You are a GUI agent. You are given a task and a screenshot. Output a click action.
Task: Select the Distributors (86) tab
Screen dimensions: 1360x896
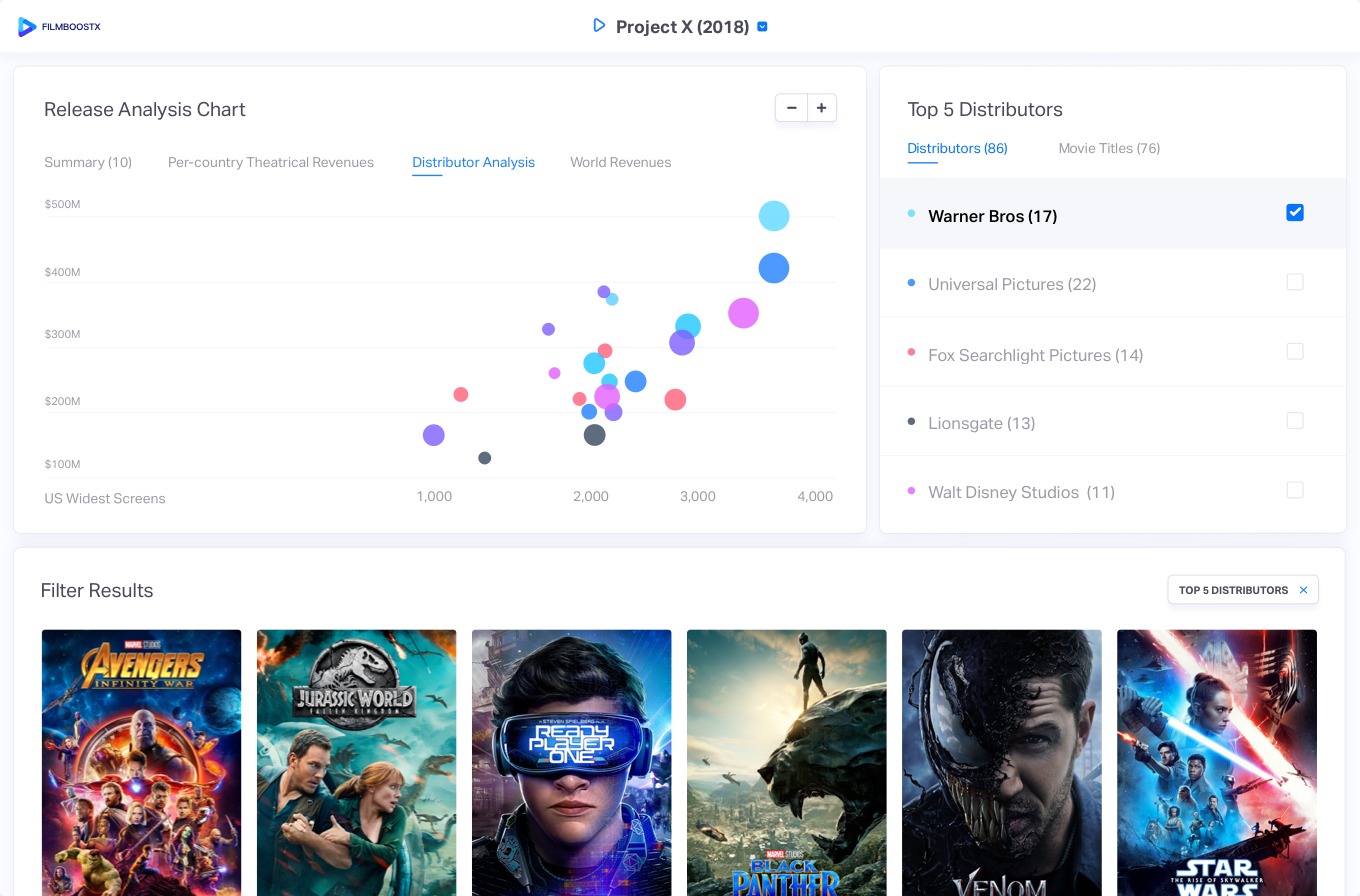point(957,148)
